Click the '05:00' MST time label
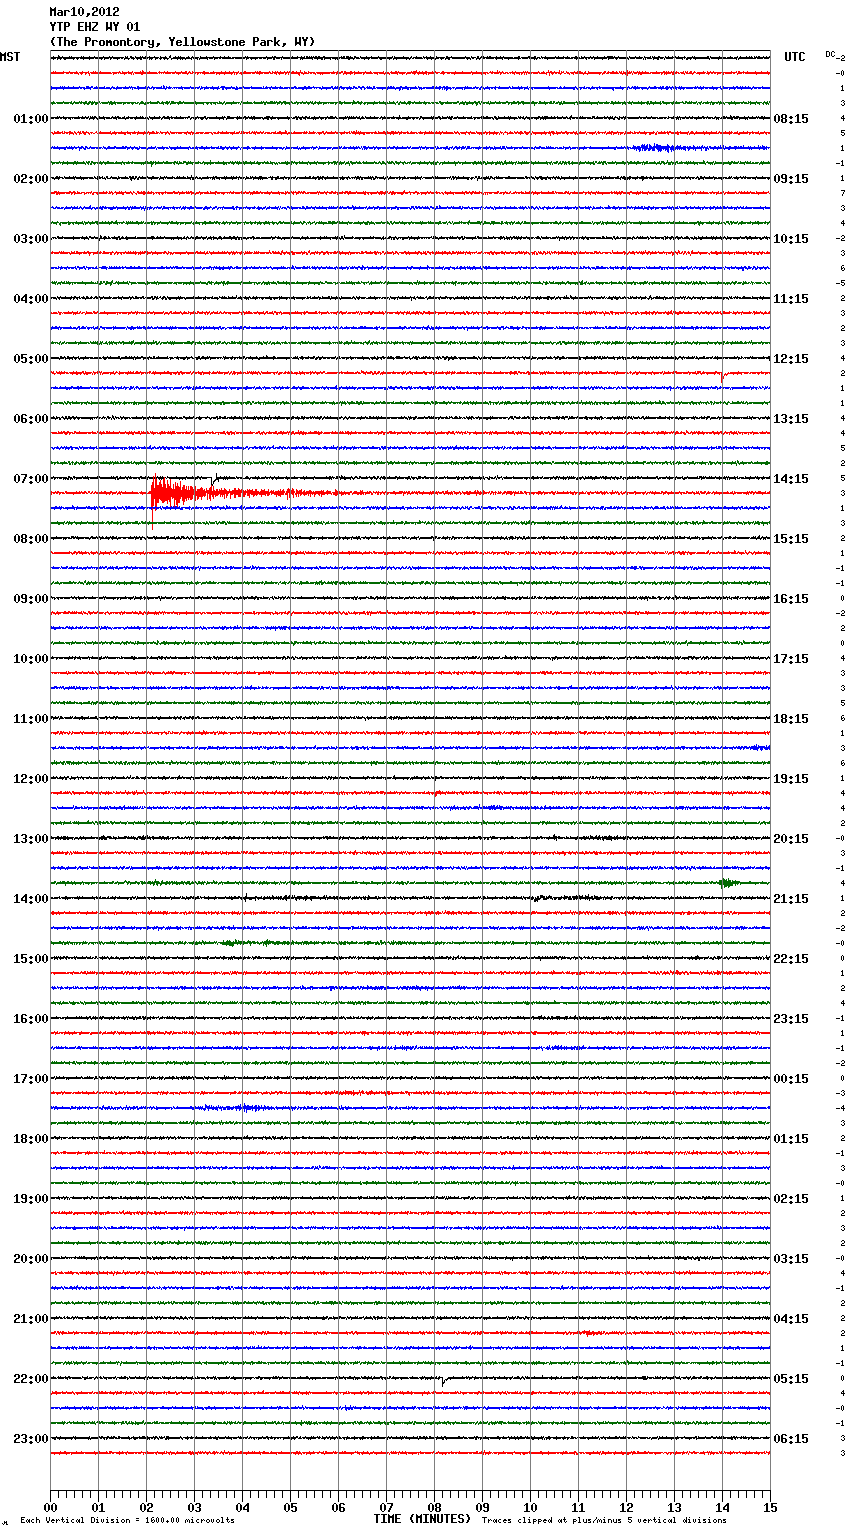The width and height of the screenshot is (850, 1534). pyautogui.click(x=31, y=359)
